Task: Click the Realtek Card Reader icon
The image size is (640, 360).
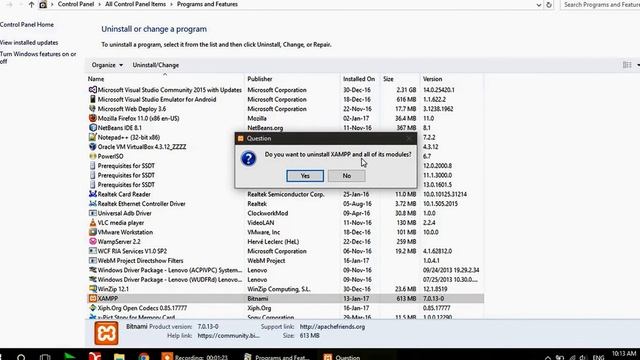Action: [x=93, y=194]
